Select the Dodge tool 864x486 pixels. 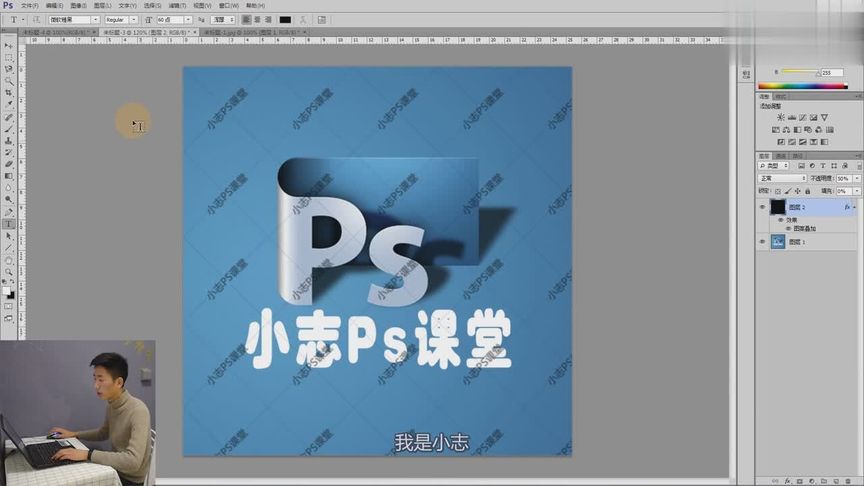[x=8, y=200]
